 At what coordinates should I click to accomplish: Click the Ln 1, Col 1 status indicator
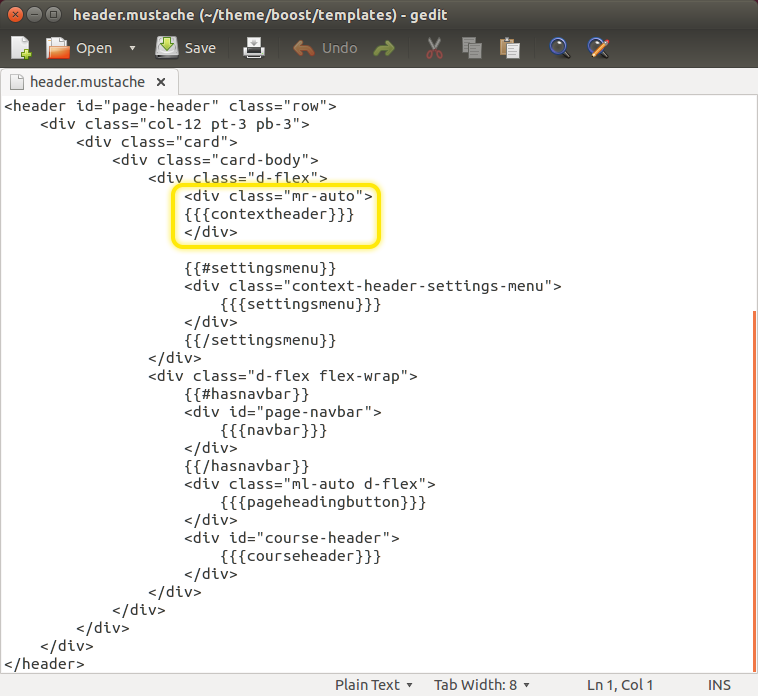coord(620,685)
